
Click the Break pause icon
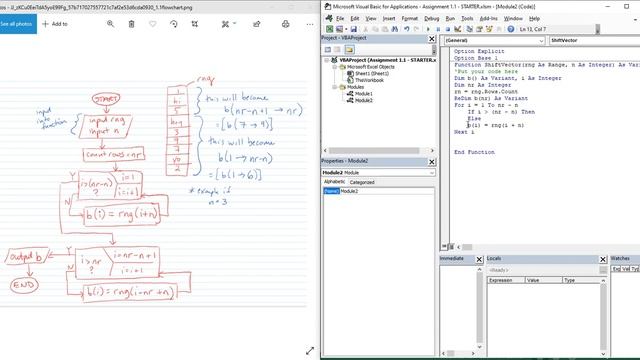click(x=438, y=29)
